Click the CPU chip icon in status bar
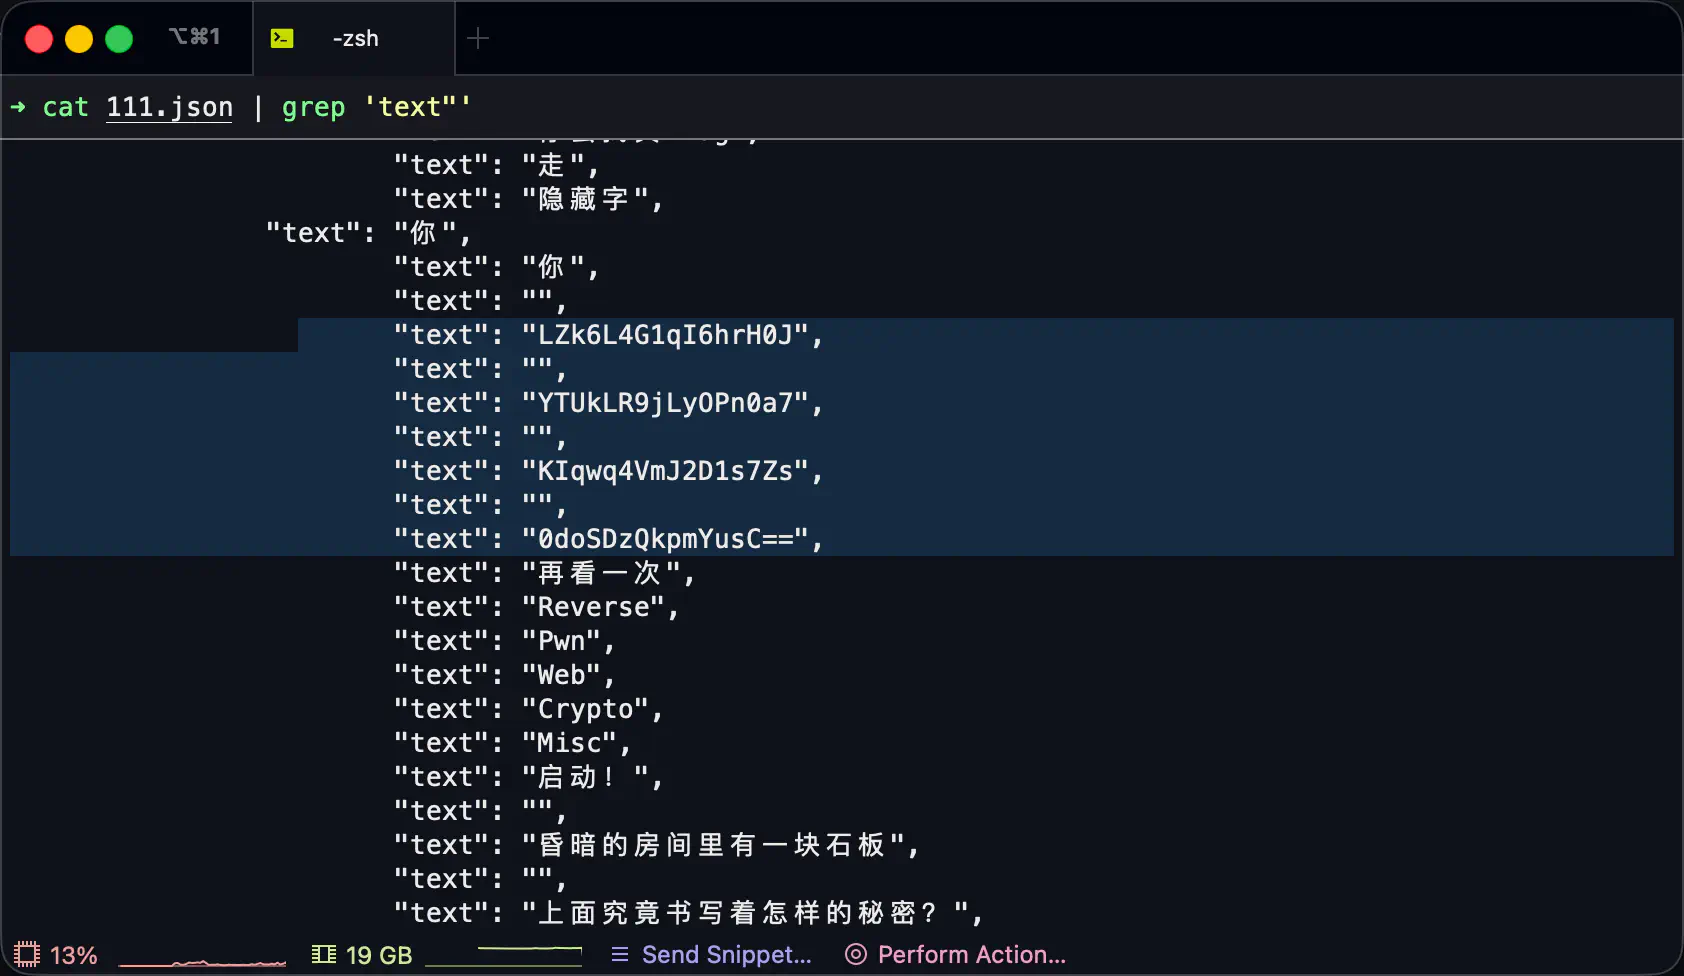 27,954
